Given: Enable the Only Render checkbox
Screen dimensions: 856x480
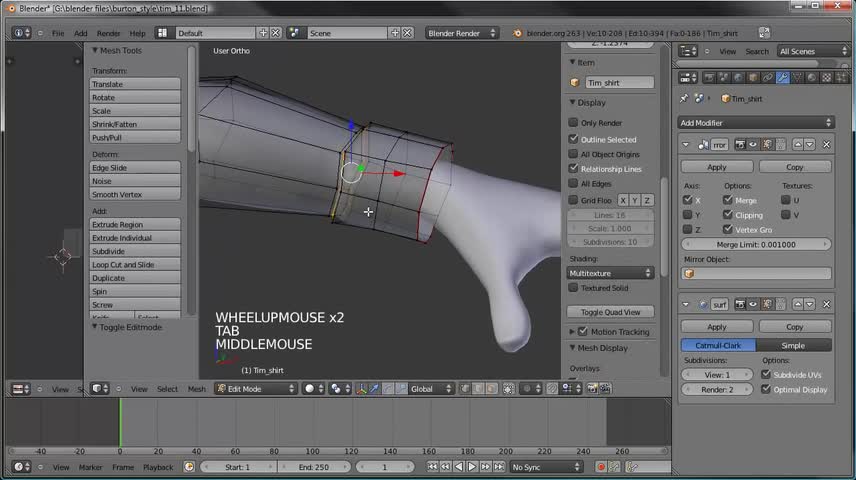Looking at the screenshot, I should coord(573,122).
